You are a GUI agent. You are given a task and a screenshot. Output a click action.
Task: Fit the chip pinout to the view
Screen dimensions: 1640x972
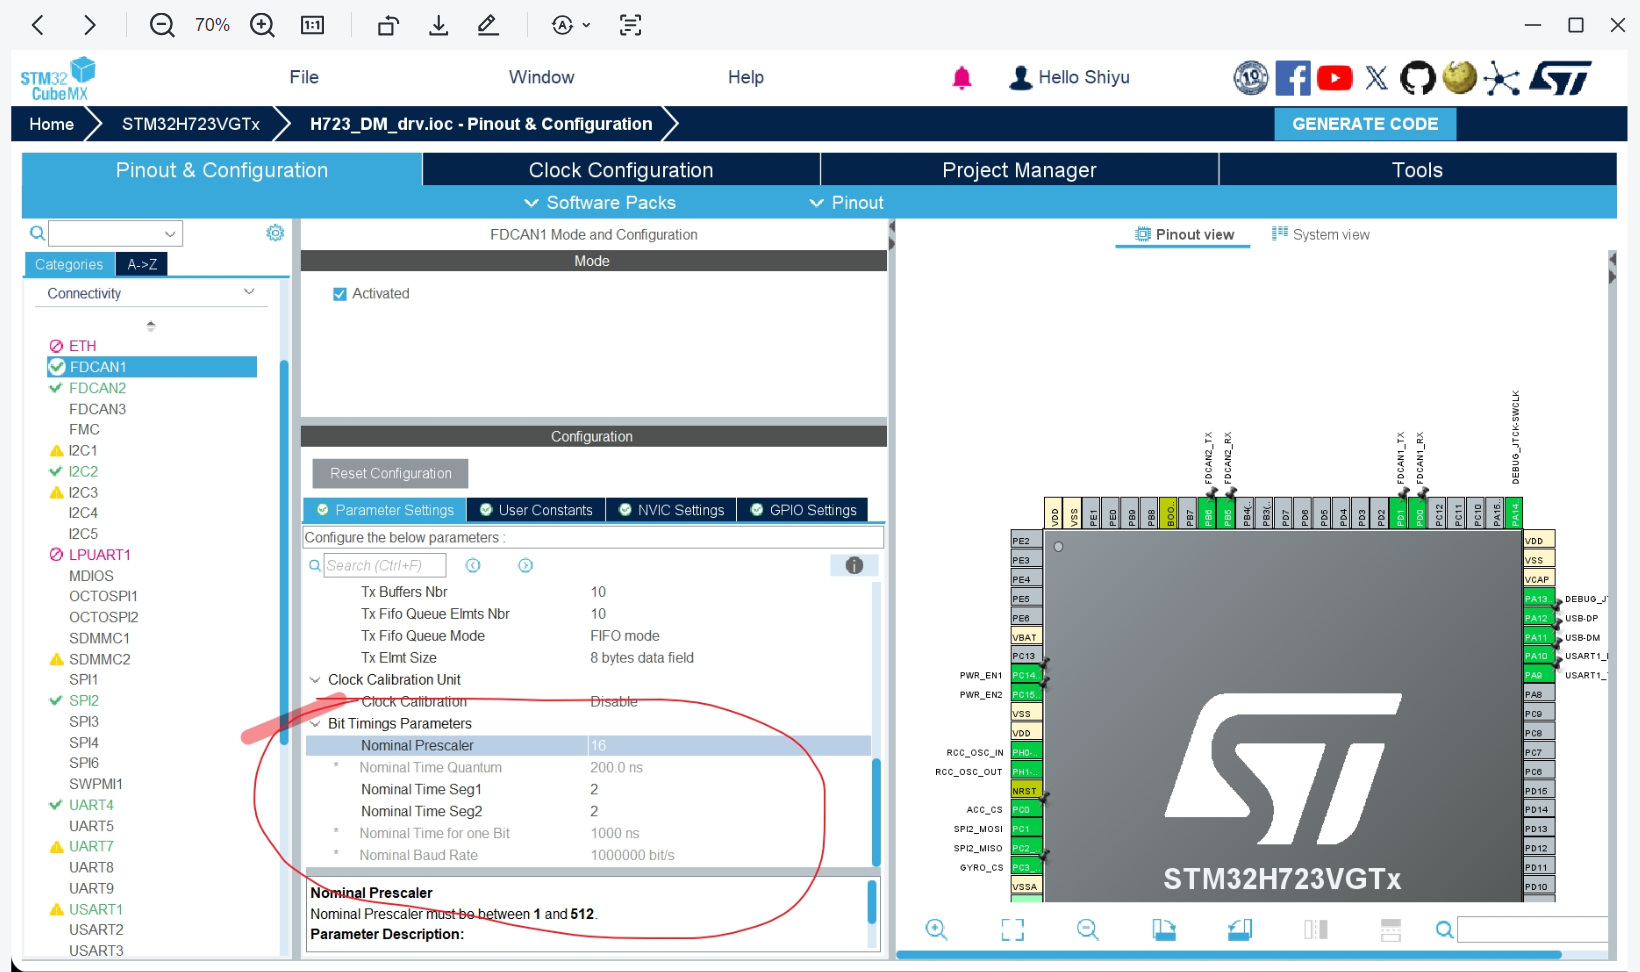(x=1013, y=930)
